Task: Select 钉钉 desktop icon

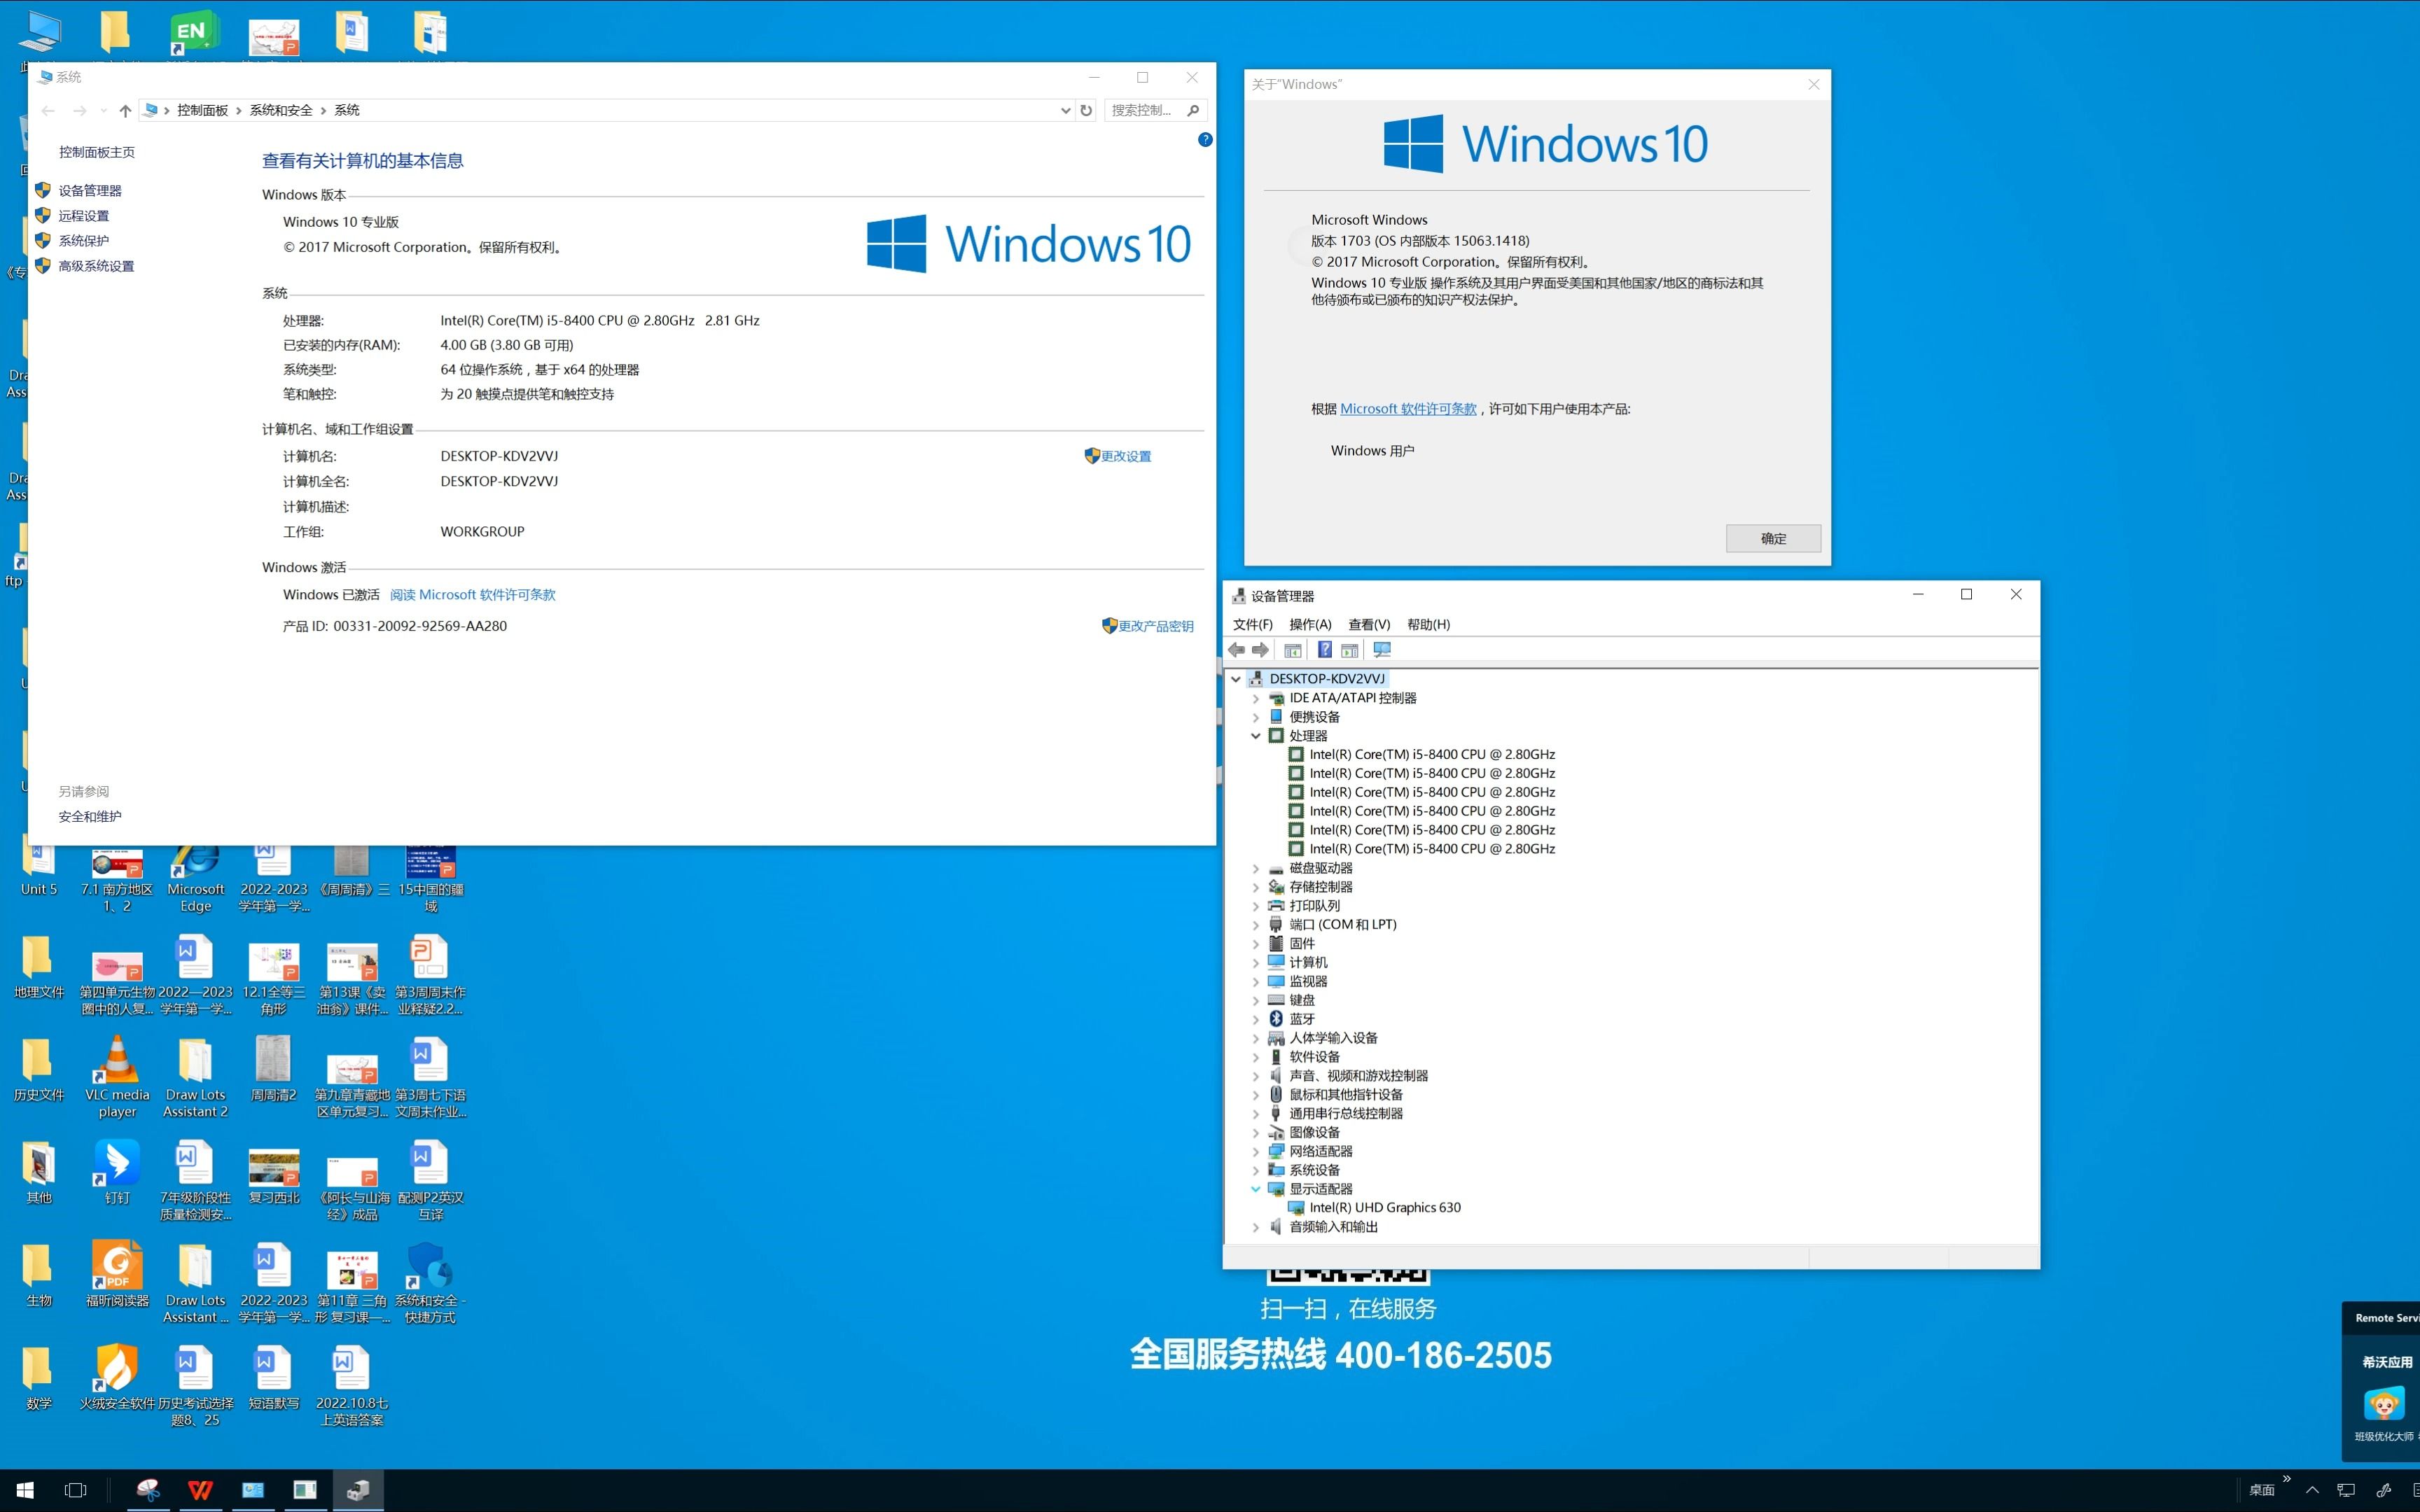Action: coord(117,1172)
